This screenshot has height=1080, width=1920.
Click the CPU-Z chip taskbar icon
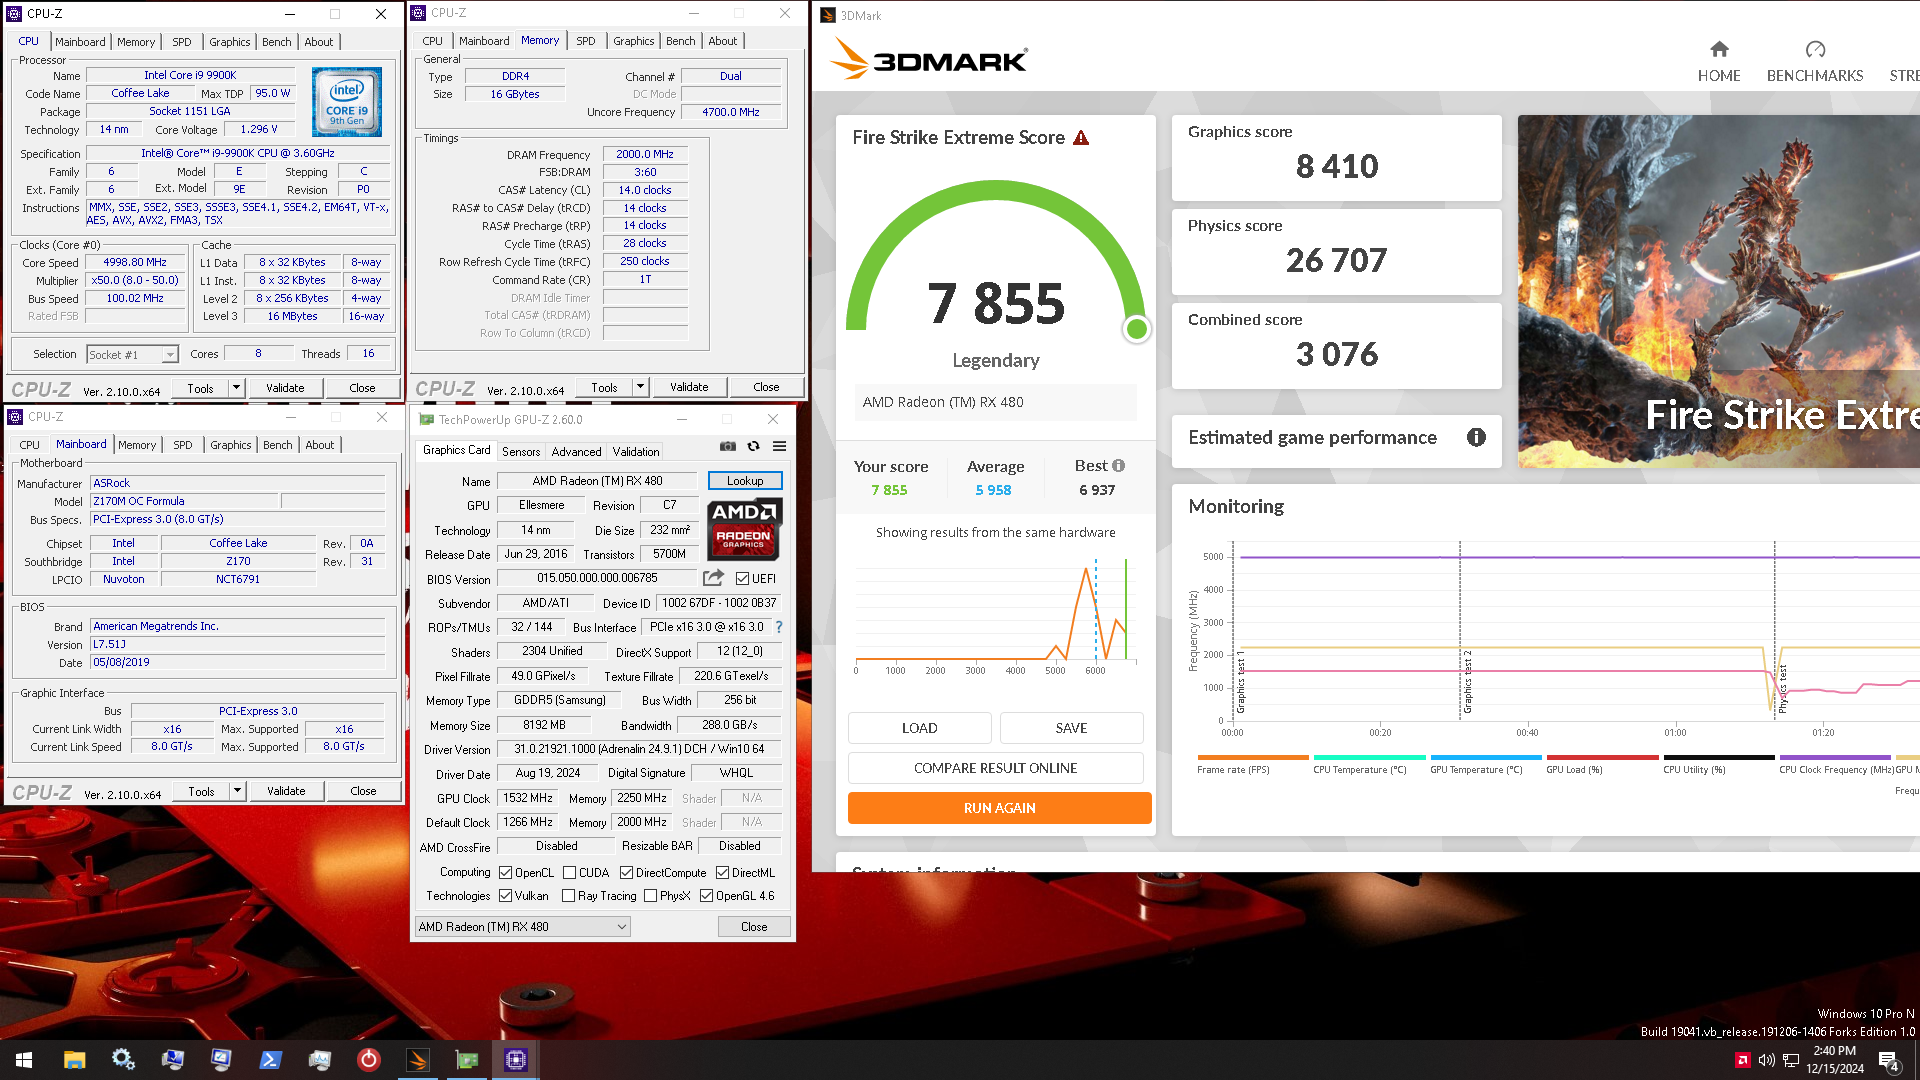[515, 1060]
